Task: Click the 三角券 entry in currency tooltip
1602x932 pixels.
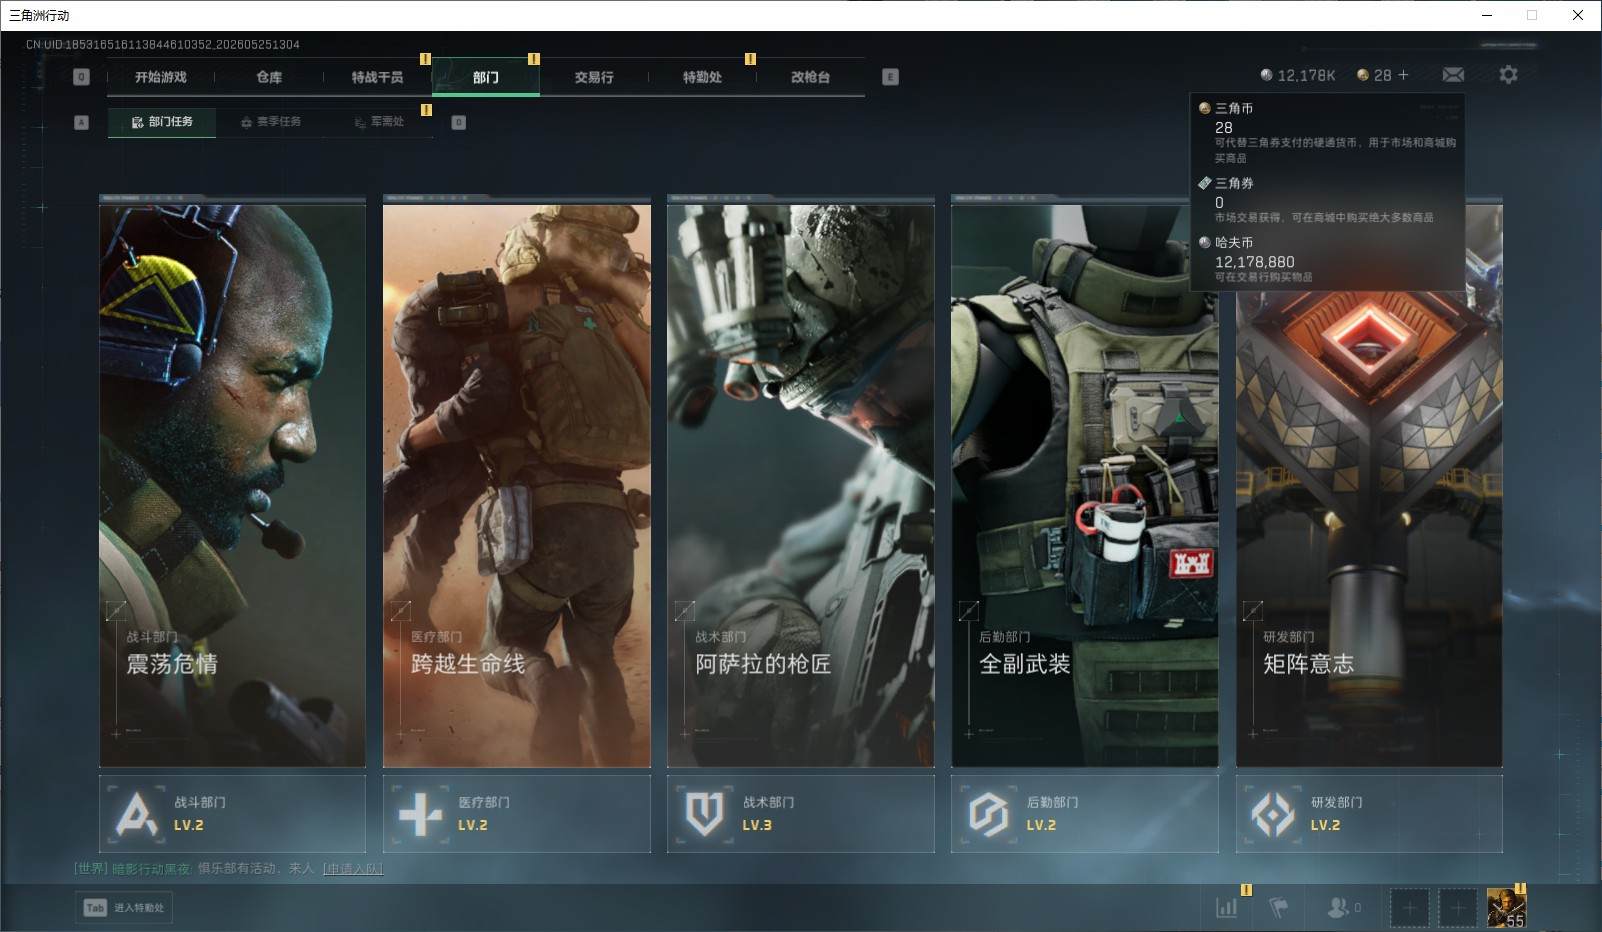Action: coord(1328,200)
